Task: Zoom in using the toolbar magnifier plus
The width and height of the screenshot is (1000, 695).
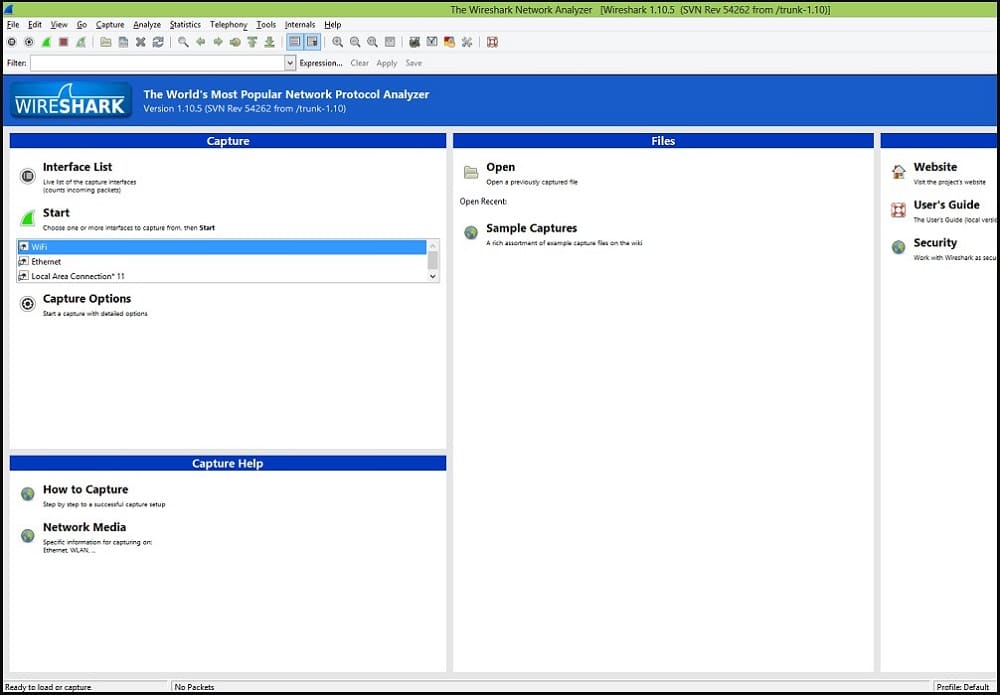Action: click(337, 42)
